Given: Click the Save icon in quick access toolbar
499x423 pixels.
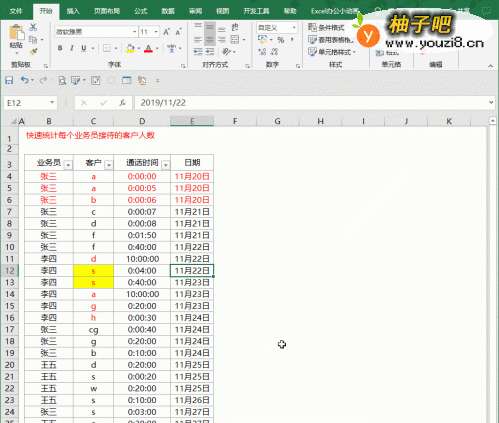Looking at the screenshot, I should tap(9, 80).
